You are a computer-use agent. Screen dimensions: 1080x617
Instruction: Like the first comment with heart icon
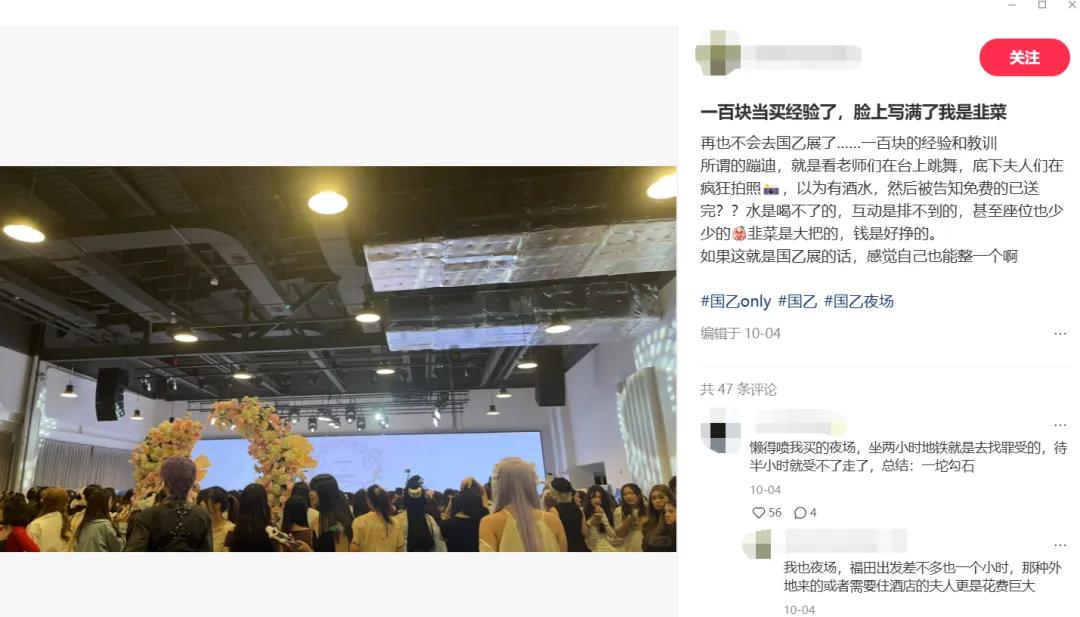[758, 512]
